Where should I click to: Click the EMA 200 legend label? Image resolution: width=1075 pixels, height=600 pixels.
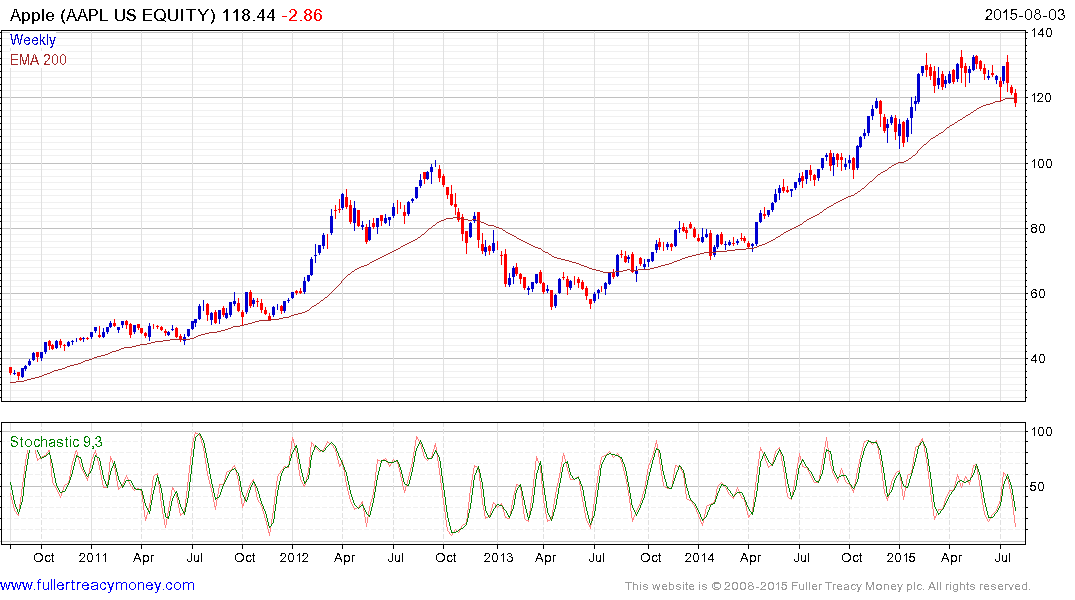tap(38, 60)
